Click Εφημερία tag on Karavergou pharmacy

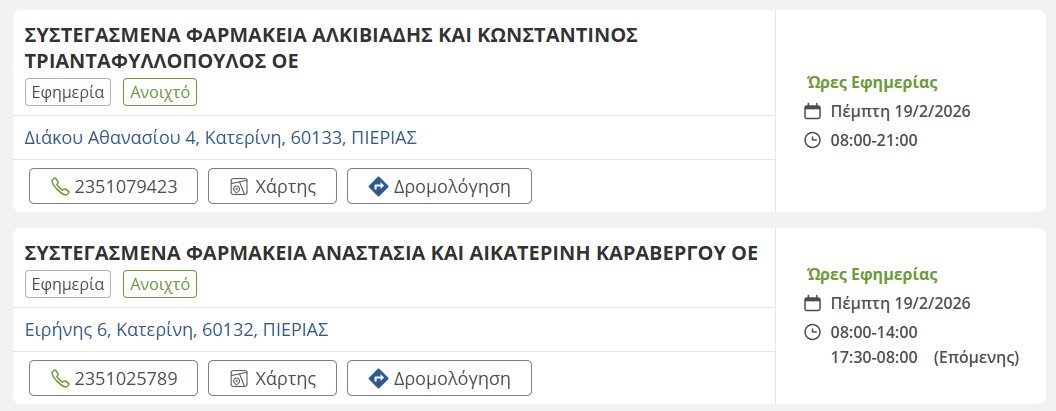(68, 285)
